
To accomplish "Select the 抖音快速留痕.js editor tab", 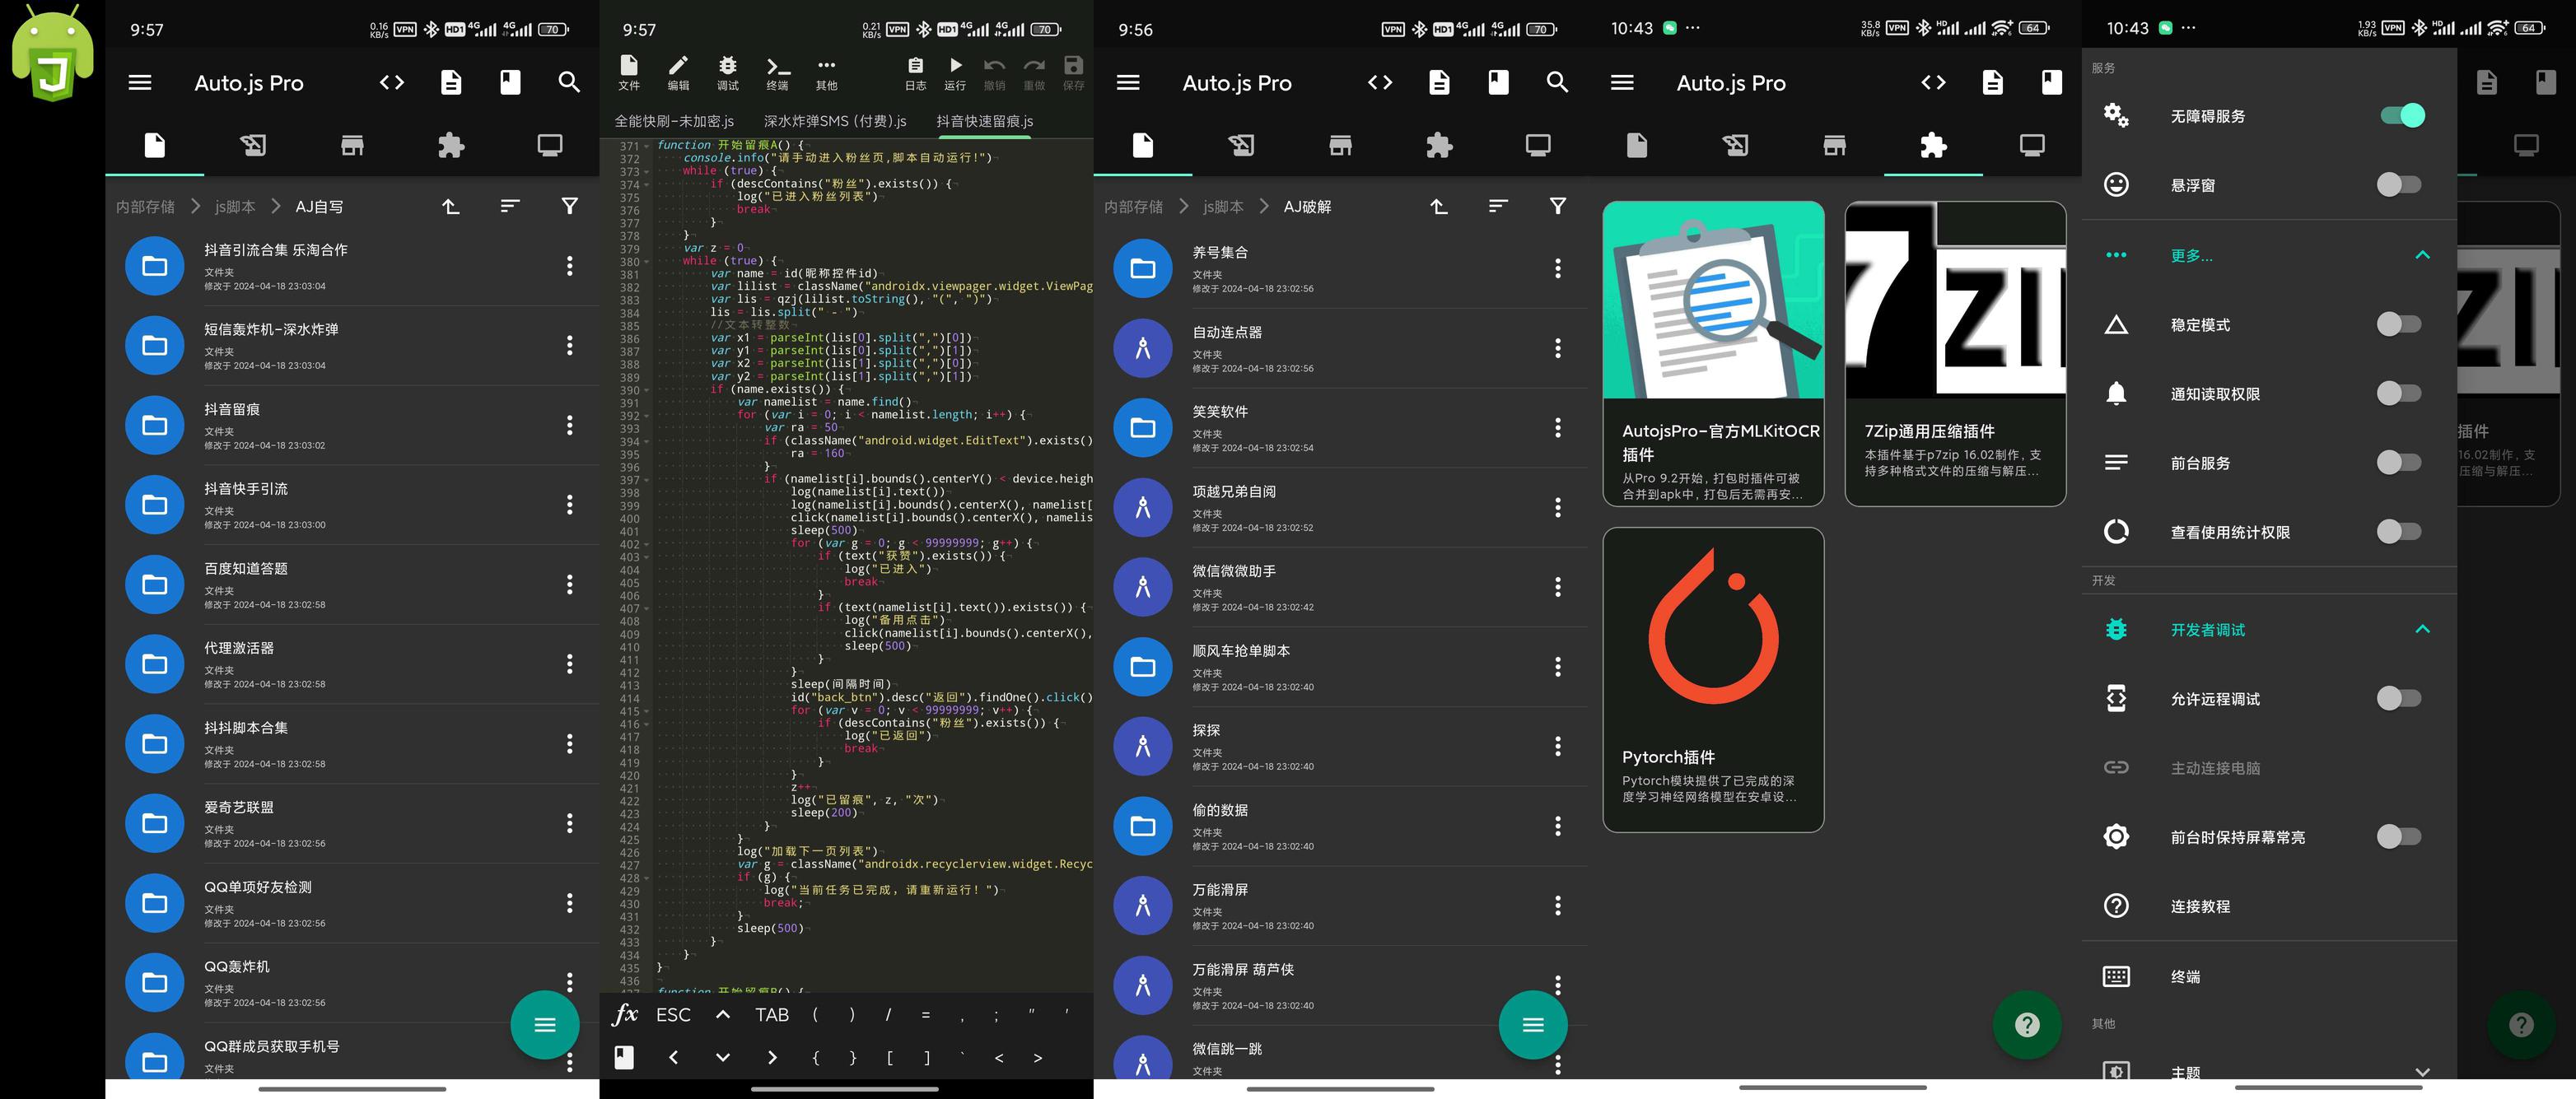I will 985,121.
